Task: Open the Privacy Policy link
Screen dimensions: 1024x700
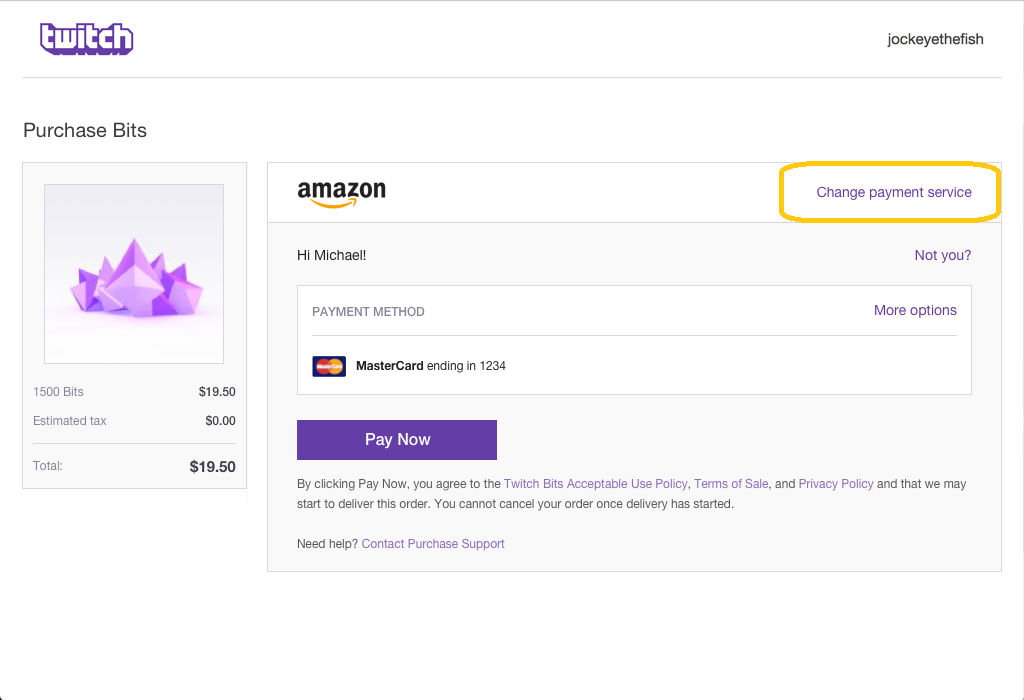Action: 835,484
